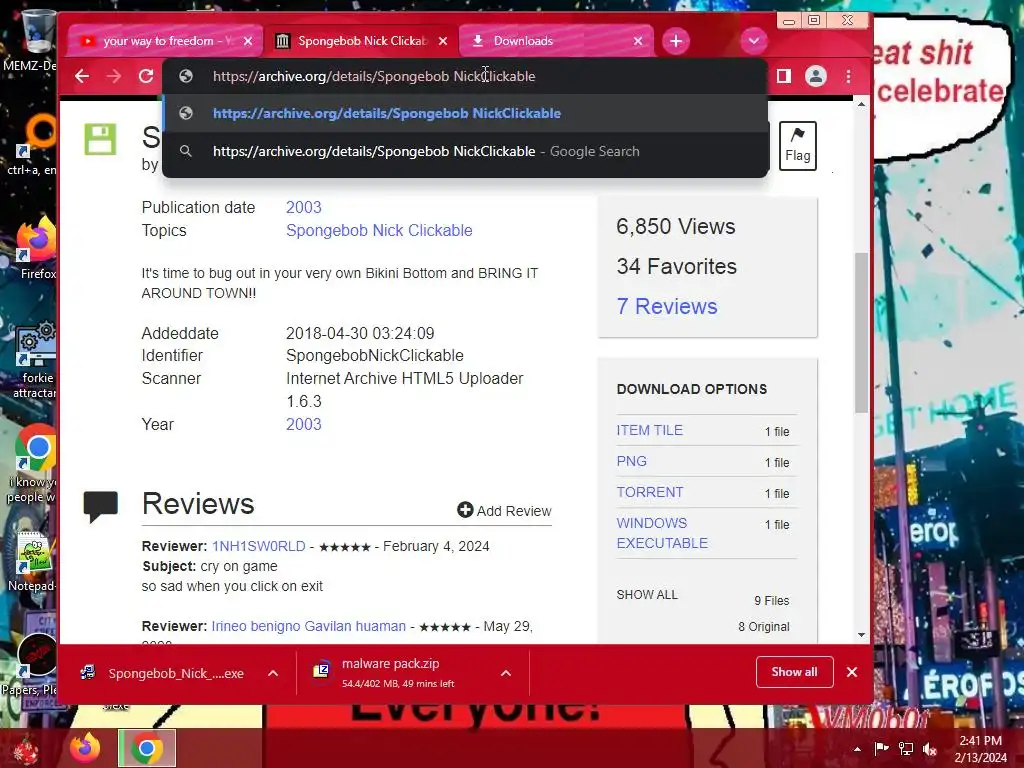Close the downloads bar
Image resolution: width=1024 pixels, height=768 pixels.
pyautogui.click(x=852, y=672)
